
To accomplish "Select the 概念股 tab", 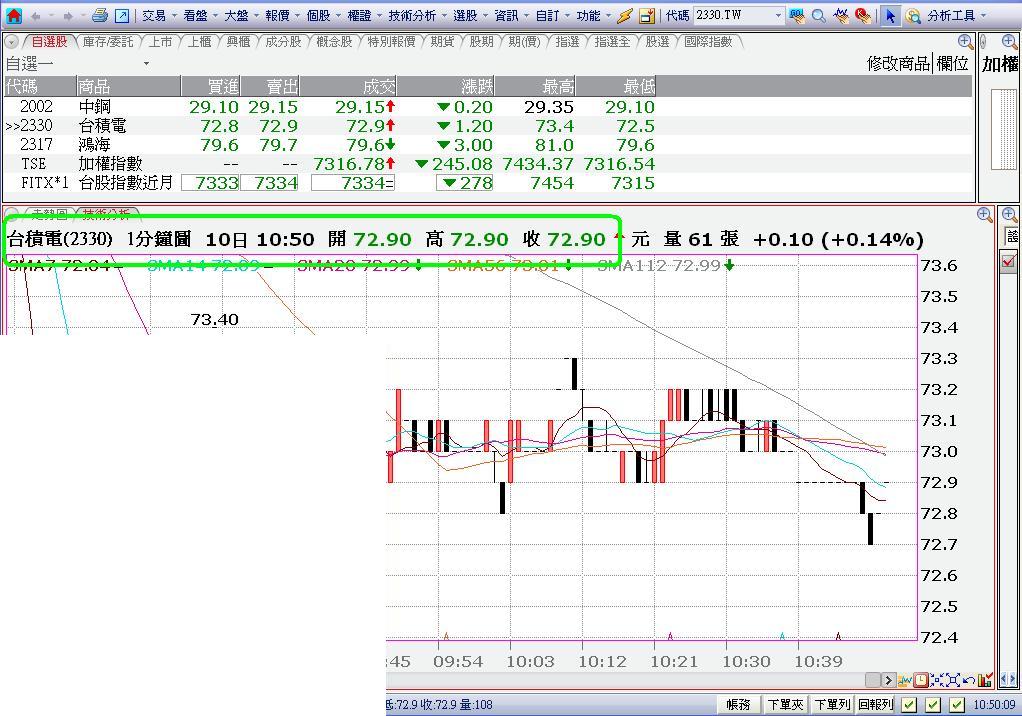I will [x=334, y=42].
